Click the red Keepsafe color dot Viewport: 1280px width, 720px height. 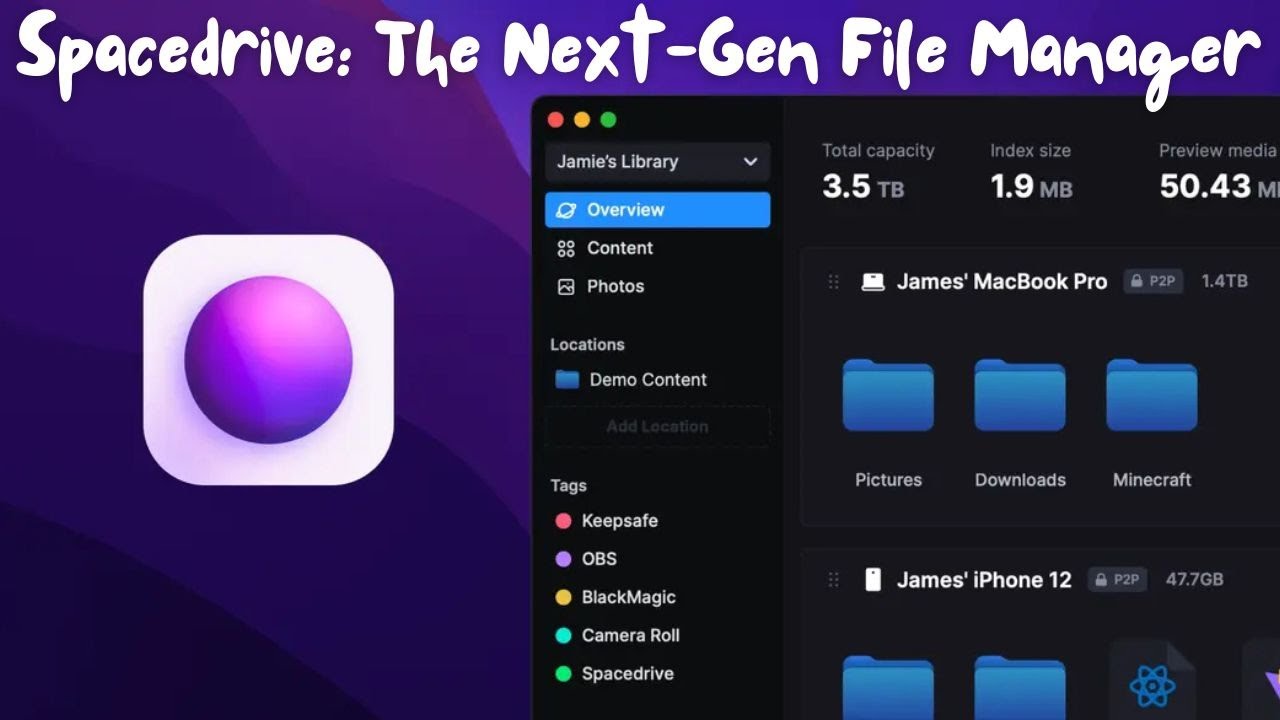(x=563, y=521)
